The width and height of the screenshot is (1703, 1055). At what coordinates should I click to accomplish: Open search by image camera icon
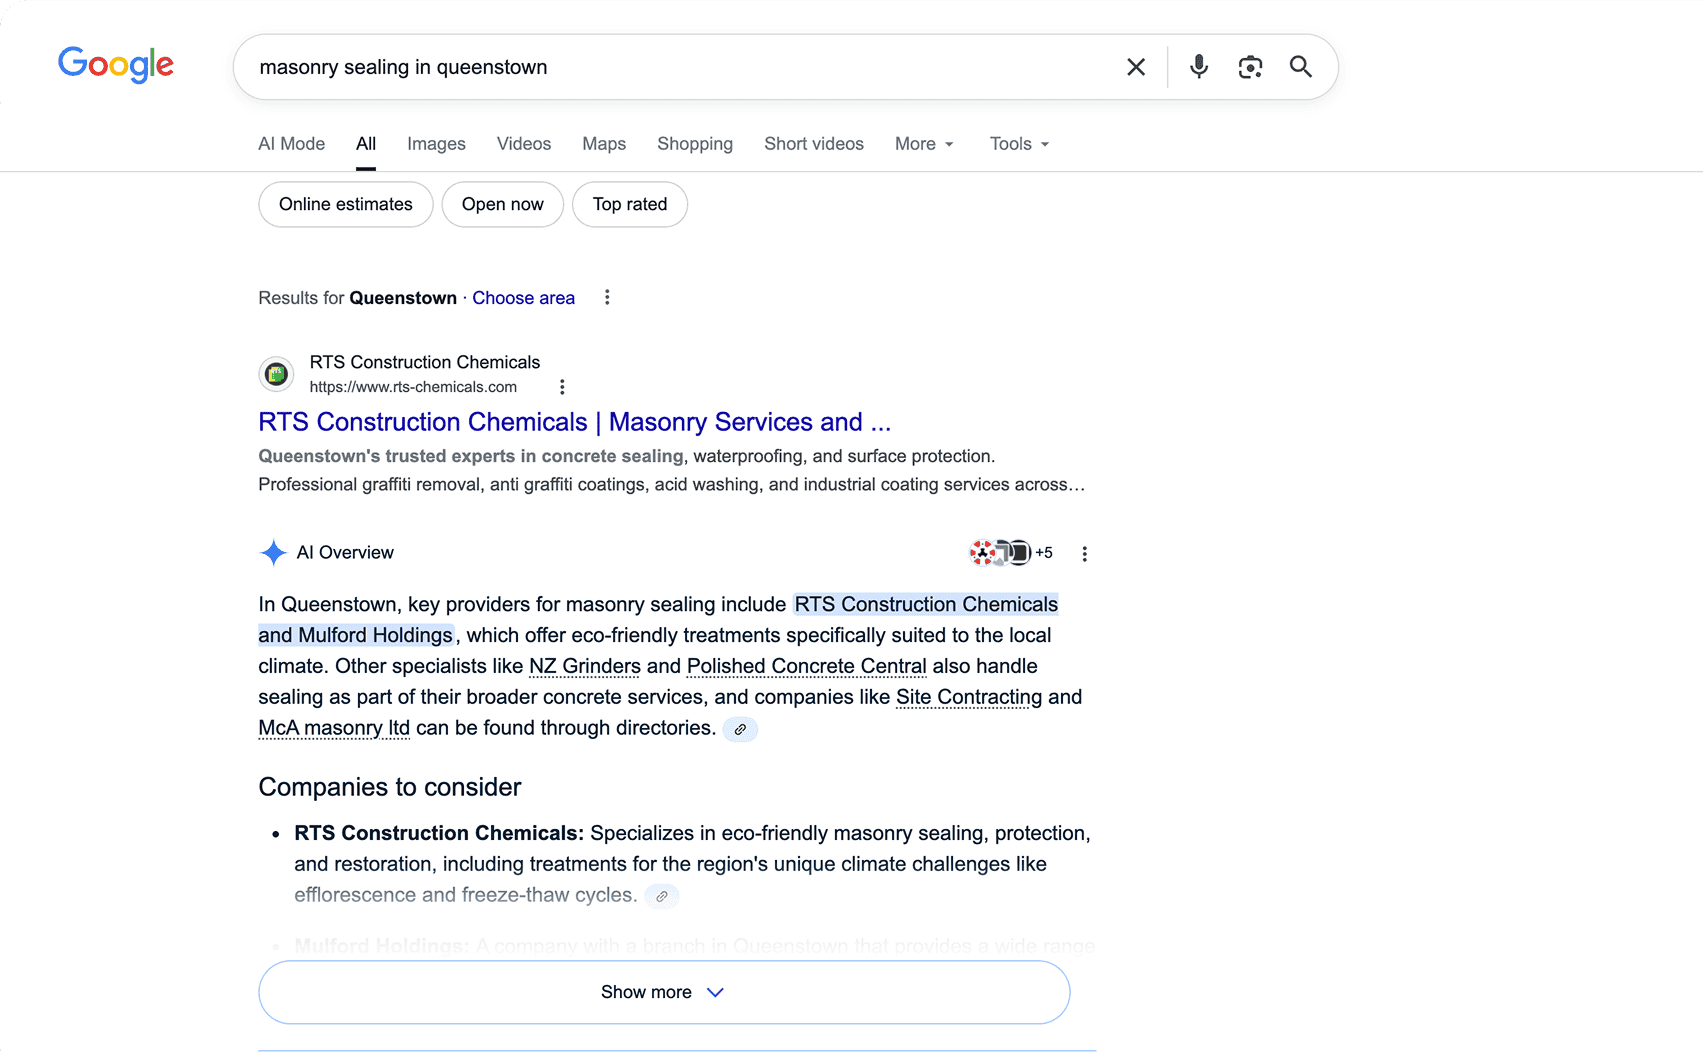pos(1249,67)
